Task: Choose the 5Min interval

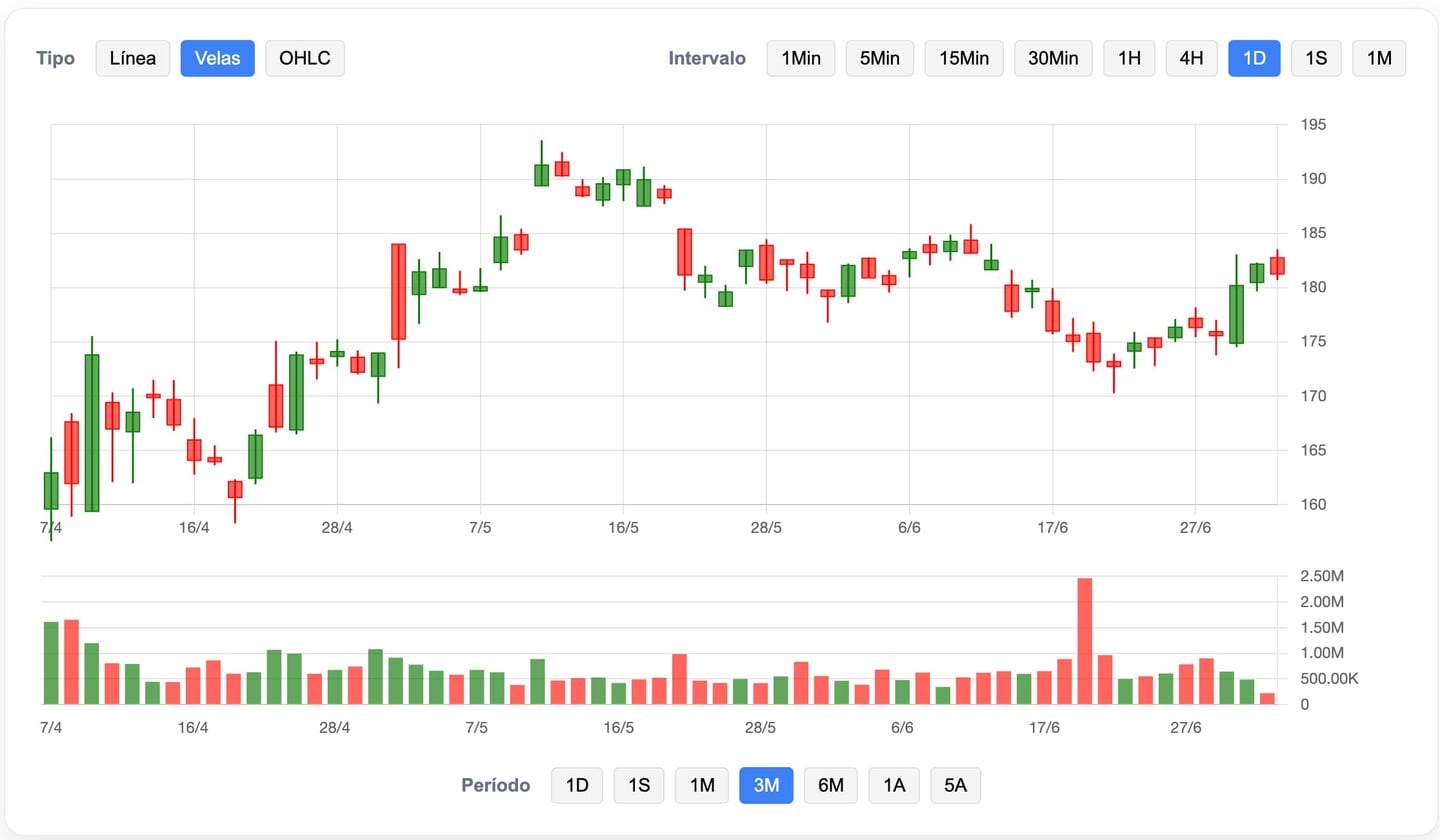Action: (x=879, y=58)
